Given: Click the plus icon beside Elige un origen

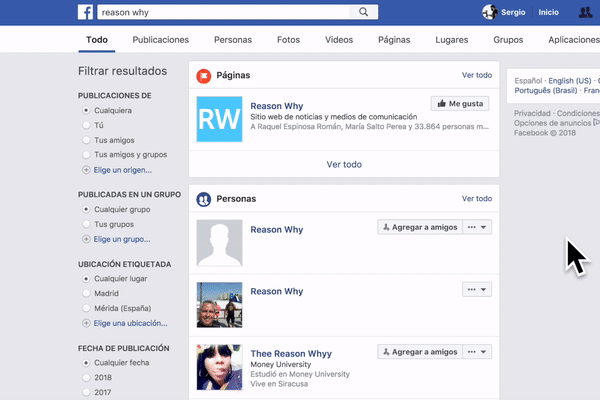Looking at the screenshot, I should pyautogui.click(x=86, y=170).
